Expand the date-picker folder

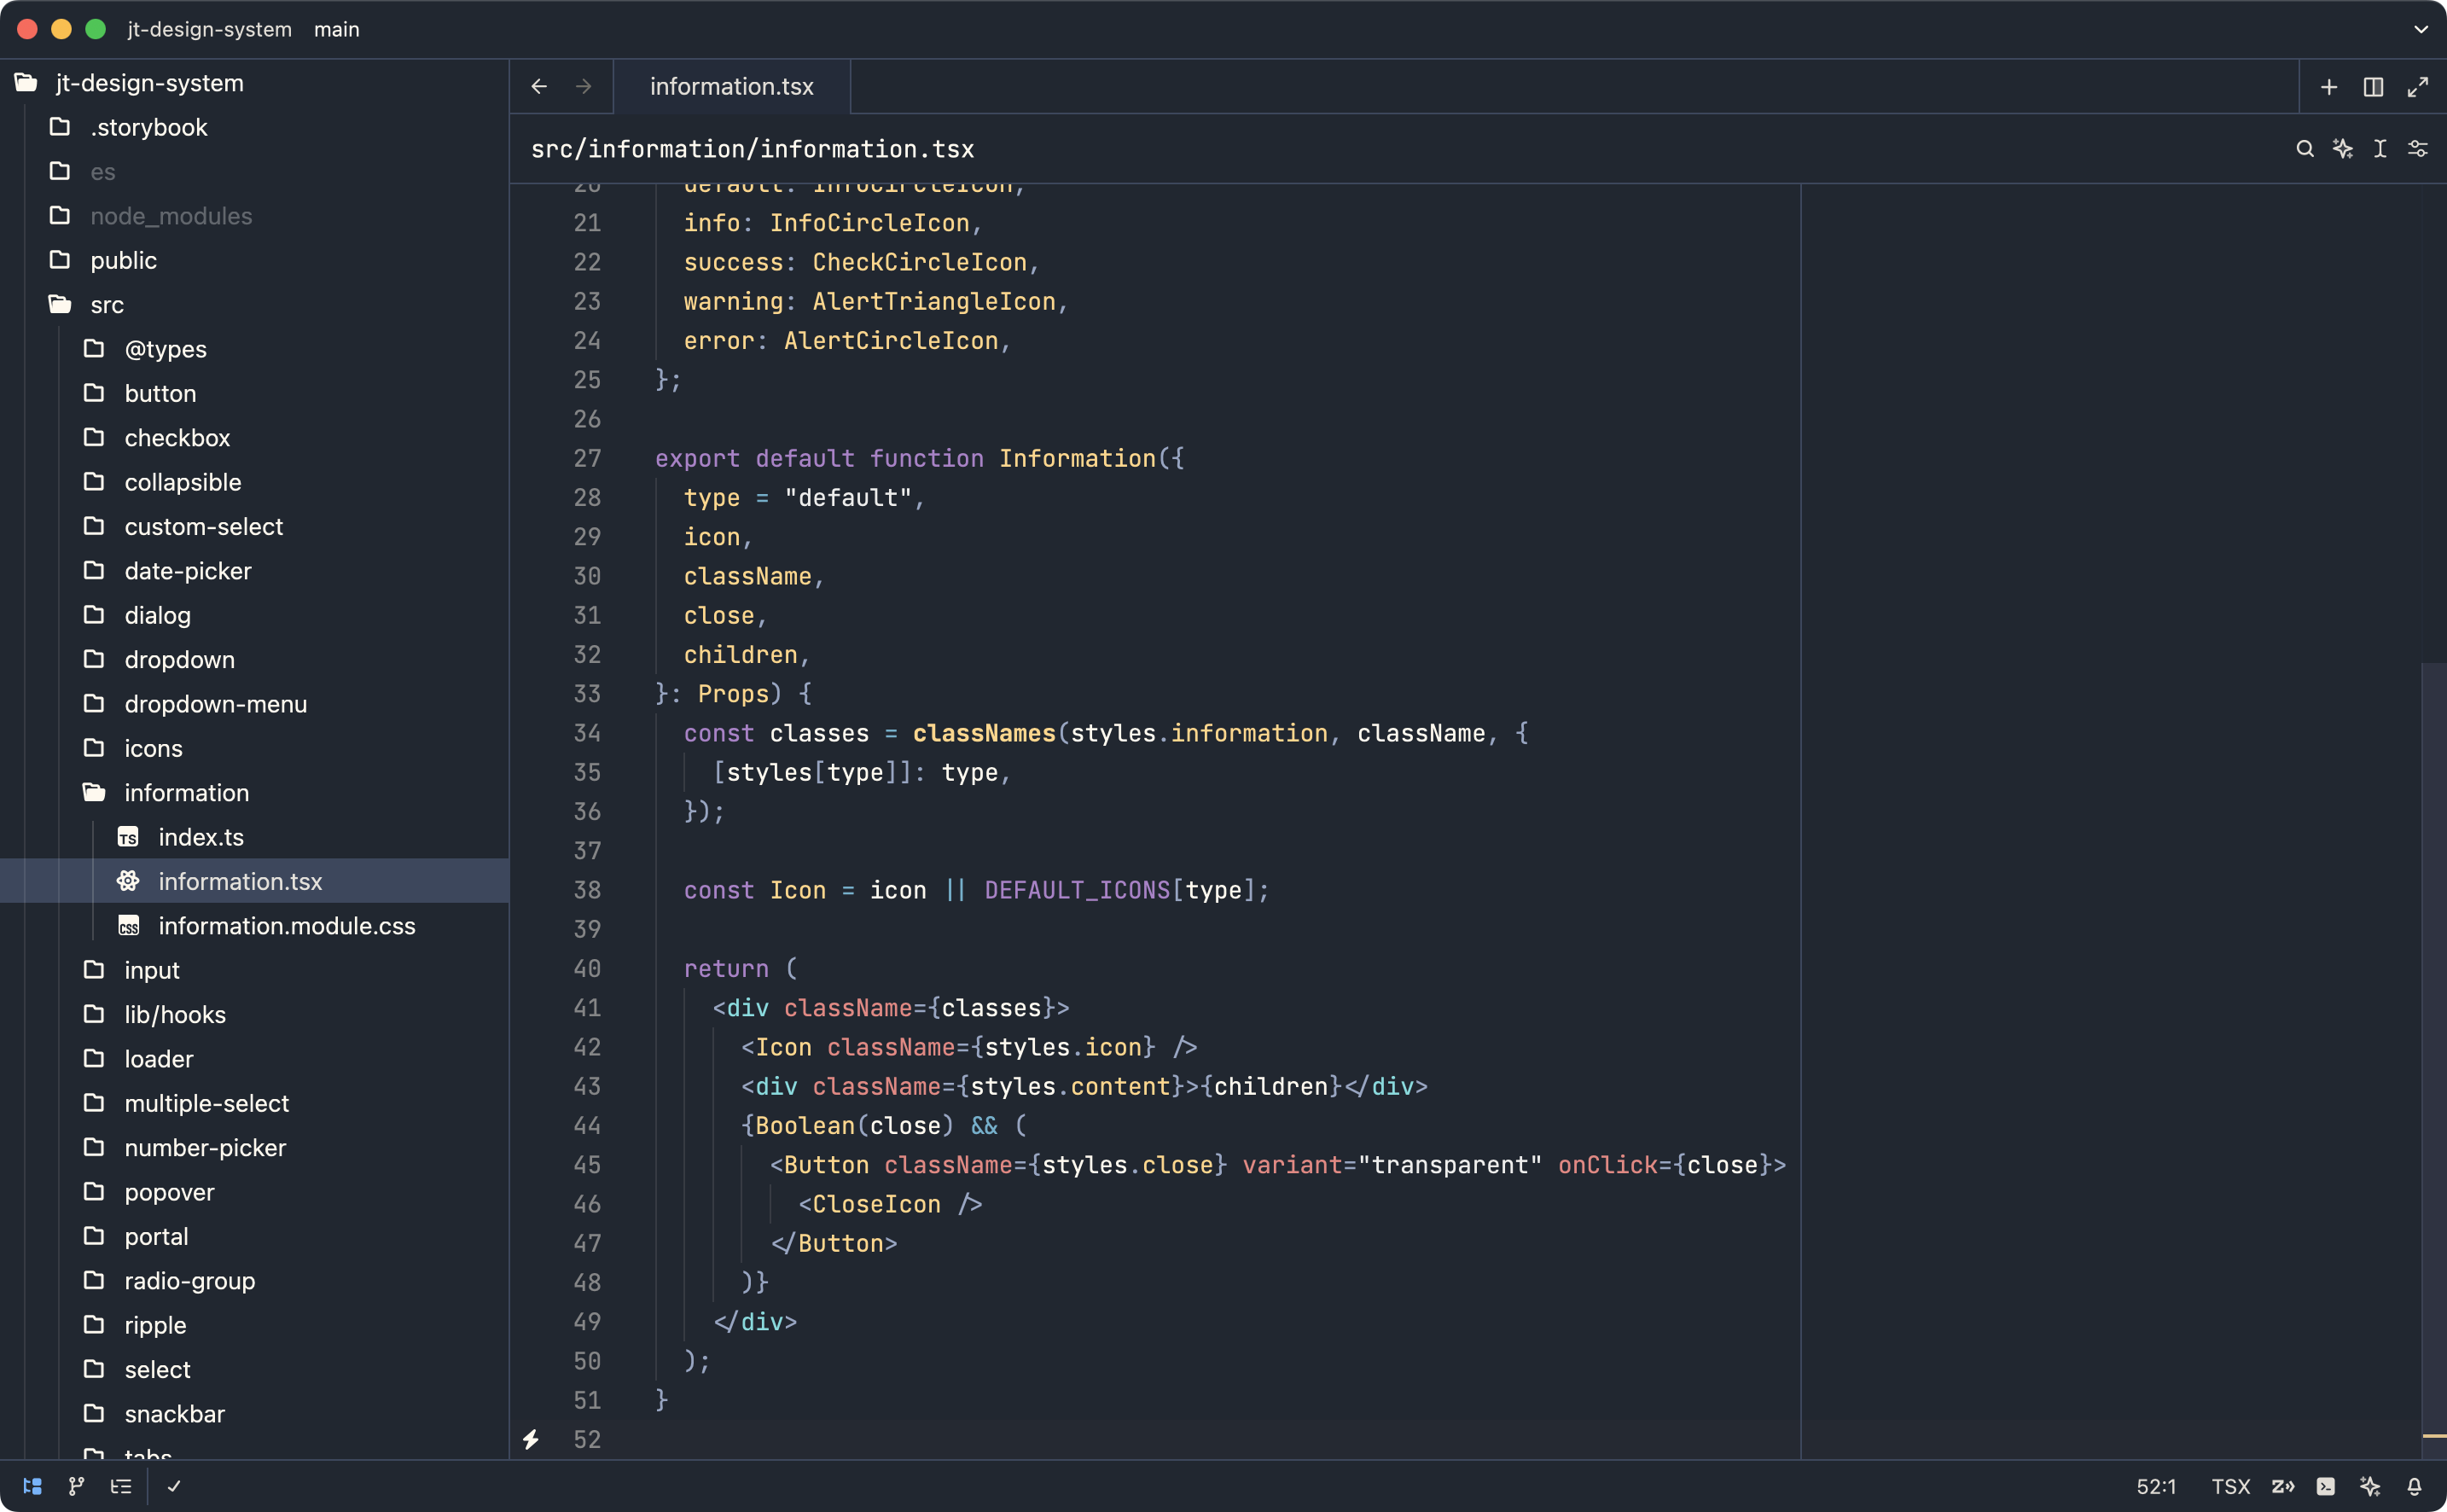coord(255,571)
